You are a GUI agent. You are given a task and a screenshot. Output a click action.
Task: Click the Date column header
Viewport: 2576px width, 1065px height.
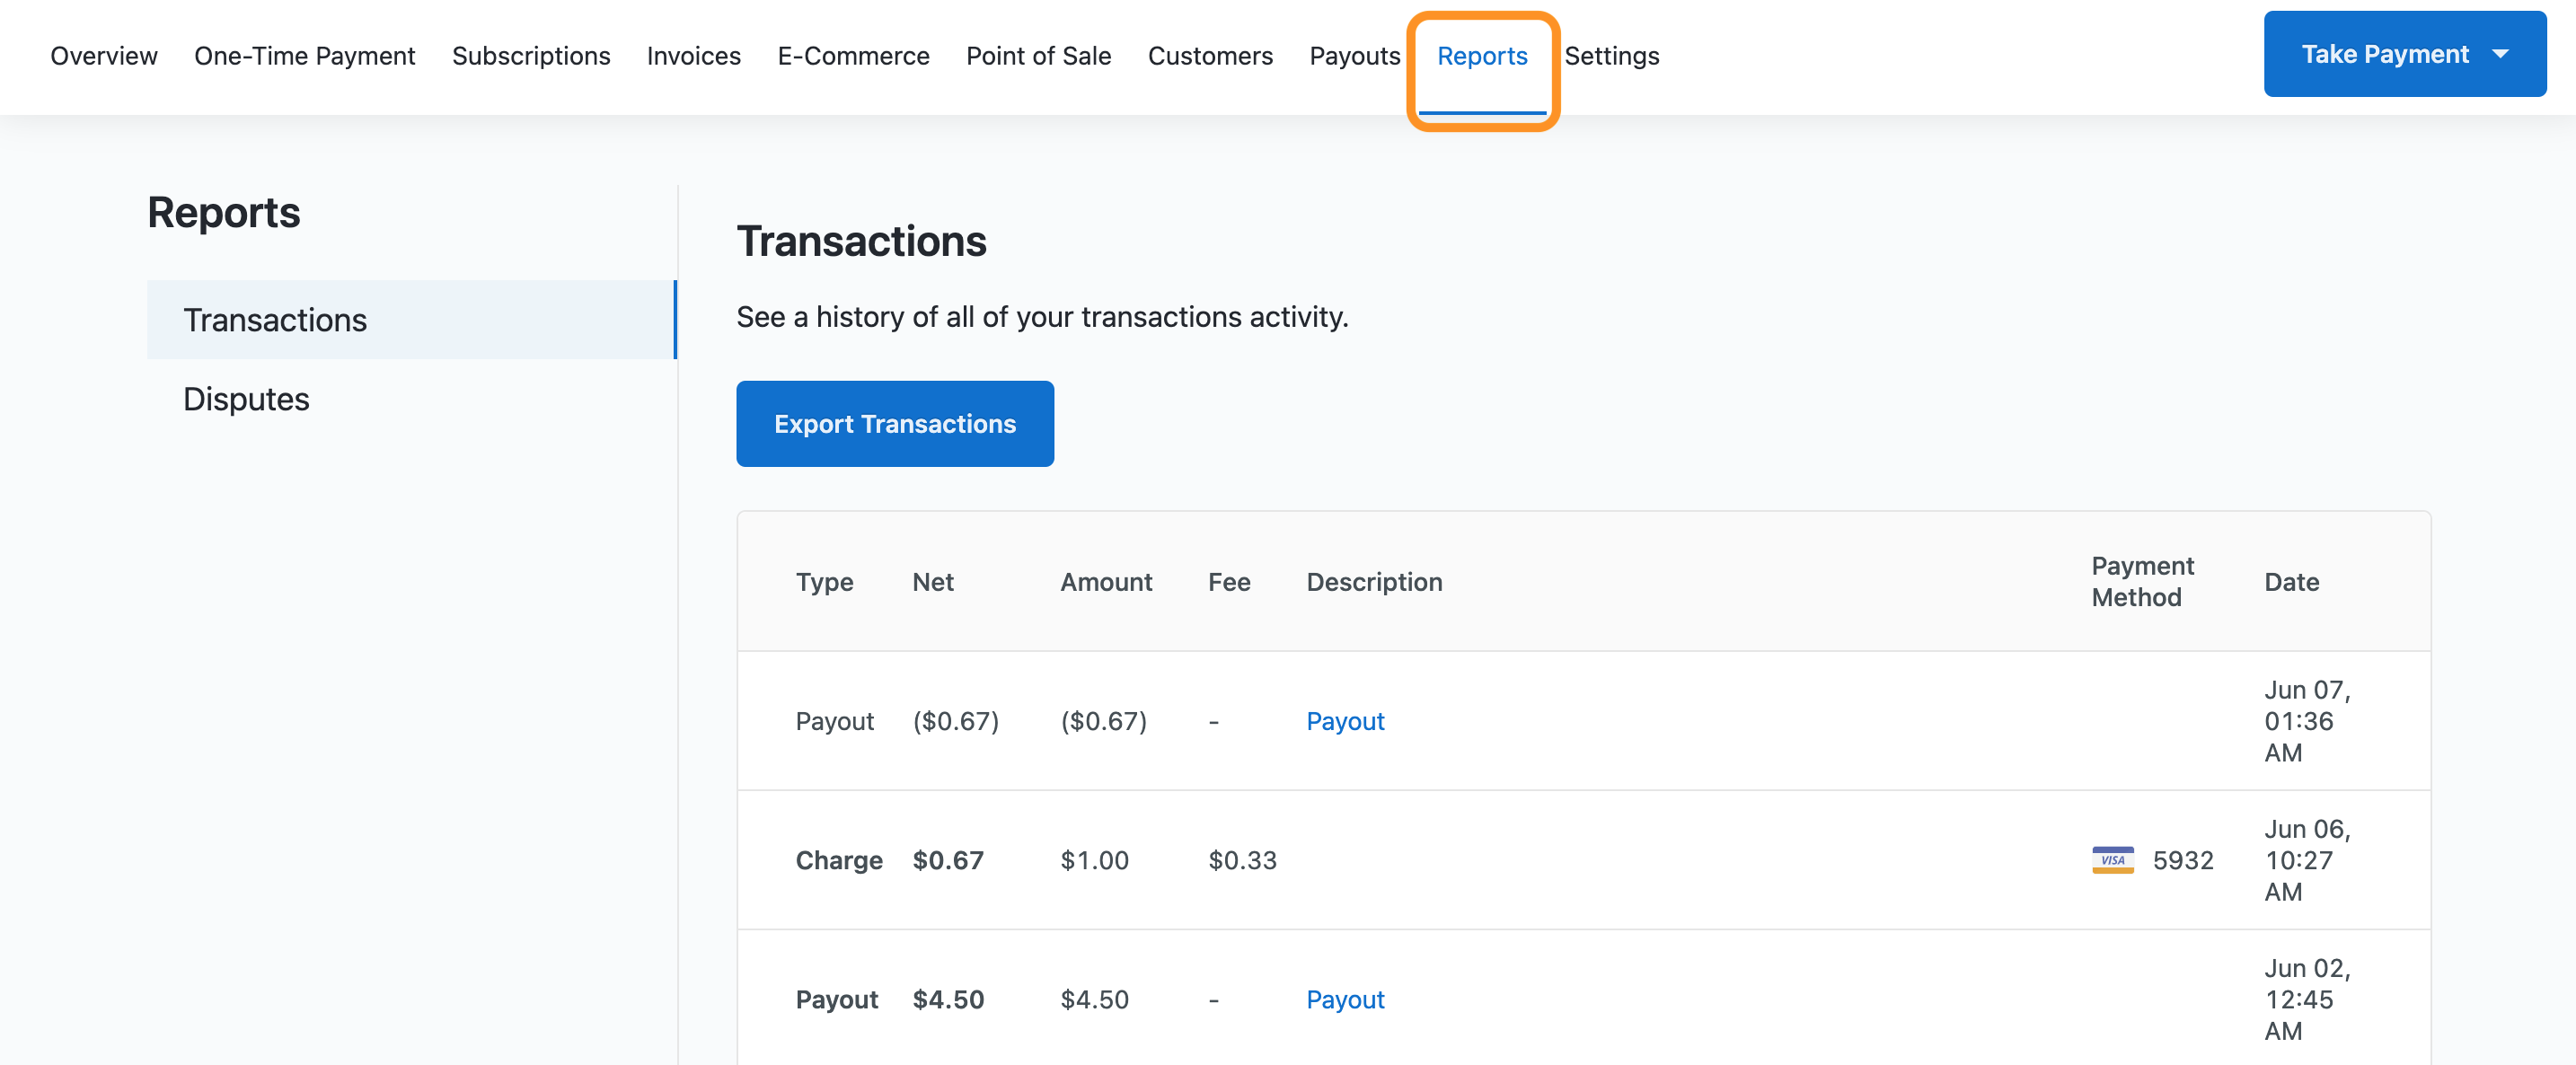(2291, 582)
